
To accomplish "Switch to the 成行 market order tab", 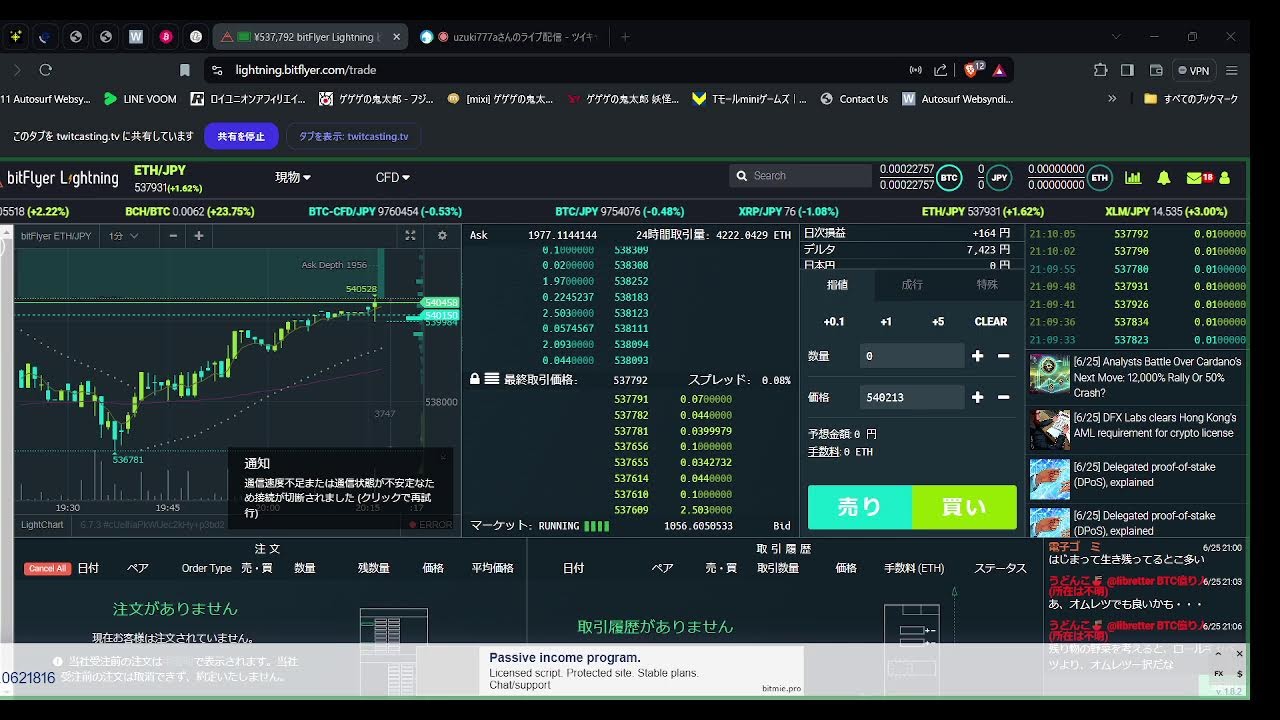I will tap(912, 285).
